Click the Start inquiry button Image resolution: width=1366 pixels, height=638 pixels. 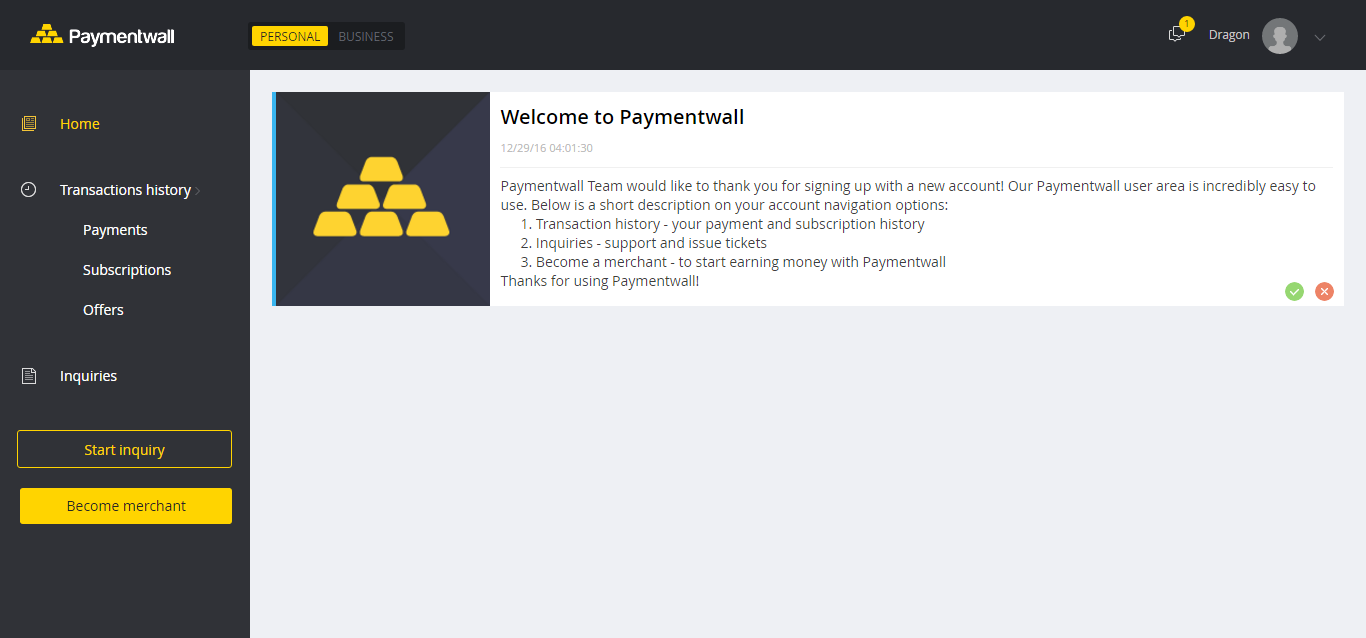[x=124, y=449]
